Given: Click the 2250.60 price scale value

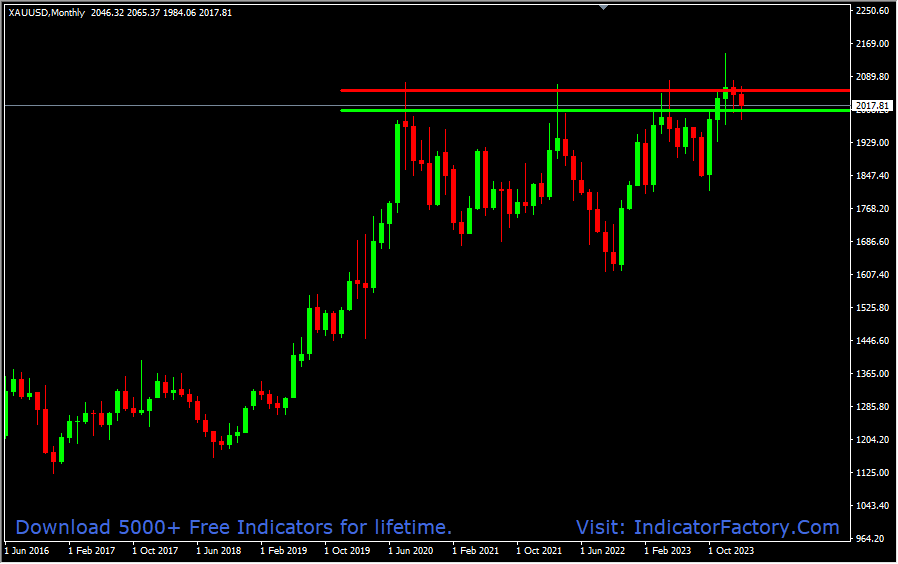Looking at the screenshot, I should click(872, 10).
